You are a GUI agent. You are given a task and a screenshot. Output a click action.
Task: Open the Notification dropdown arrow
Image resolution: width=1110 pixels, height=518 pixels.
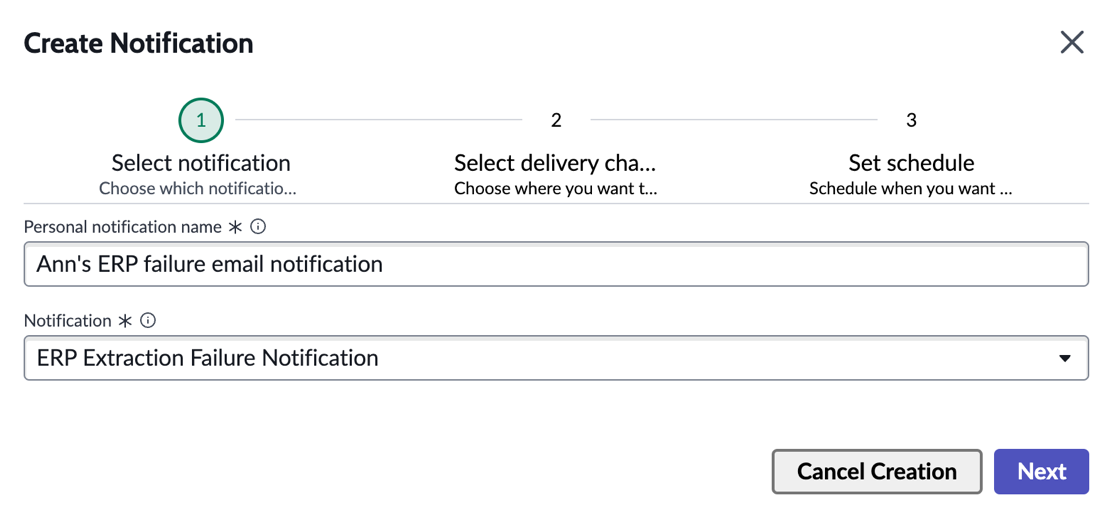tap(1064, 358)
